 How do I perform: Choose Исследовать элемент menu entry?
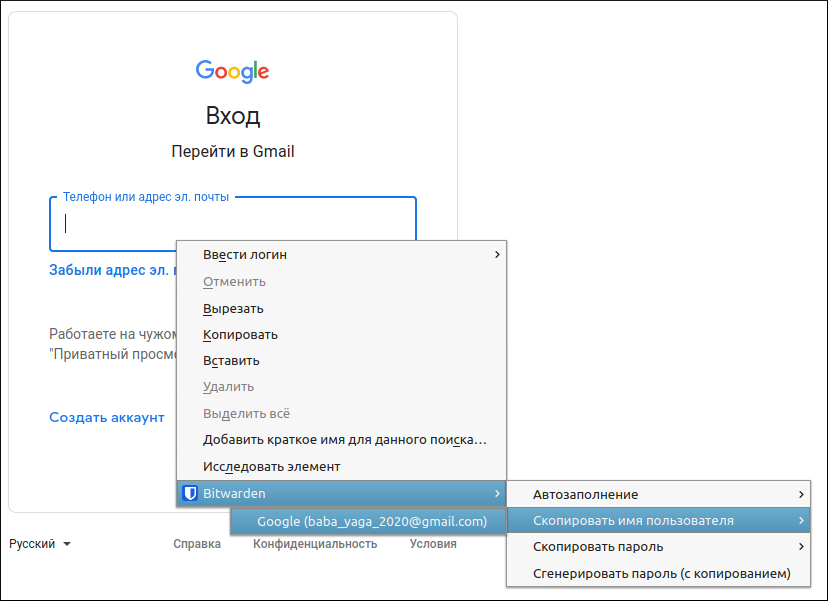click(x=271, y=467)
